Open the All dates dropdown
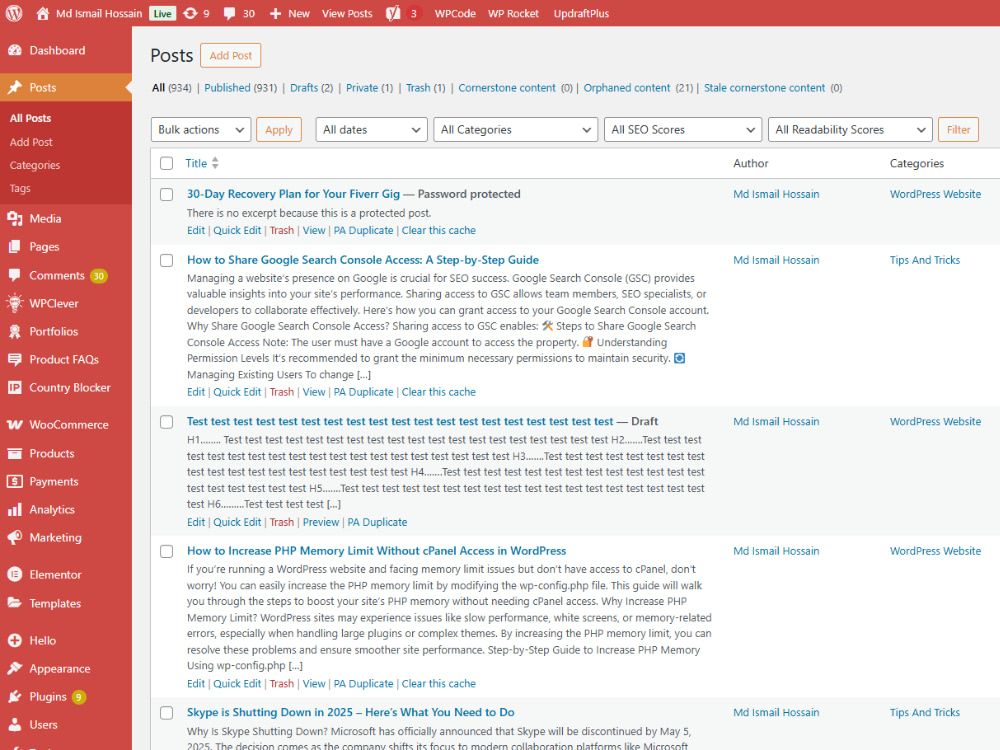The width and height of the screenshot is (1000, 750). coord(371,129)
